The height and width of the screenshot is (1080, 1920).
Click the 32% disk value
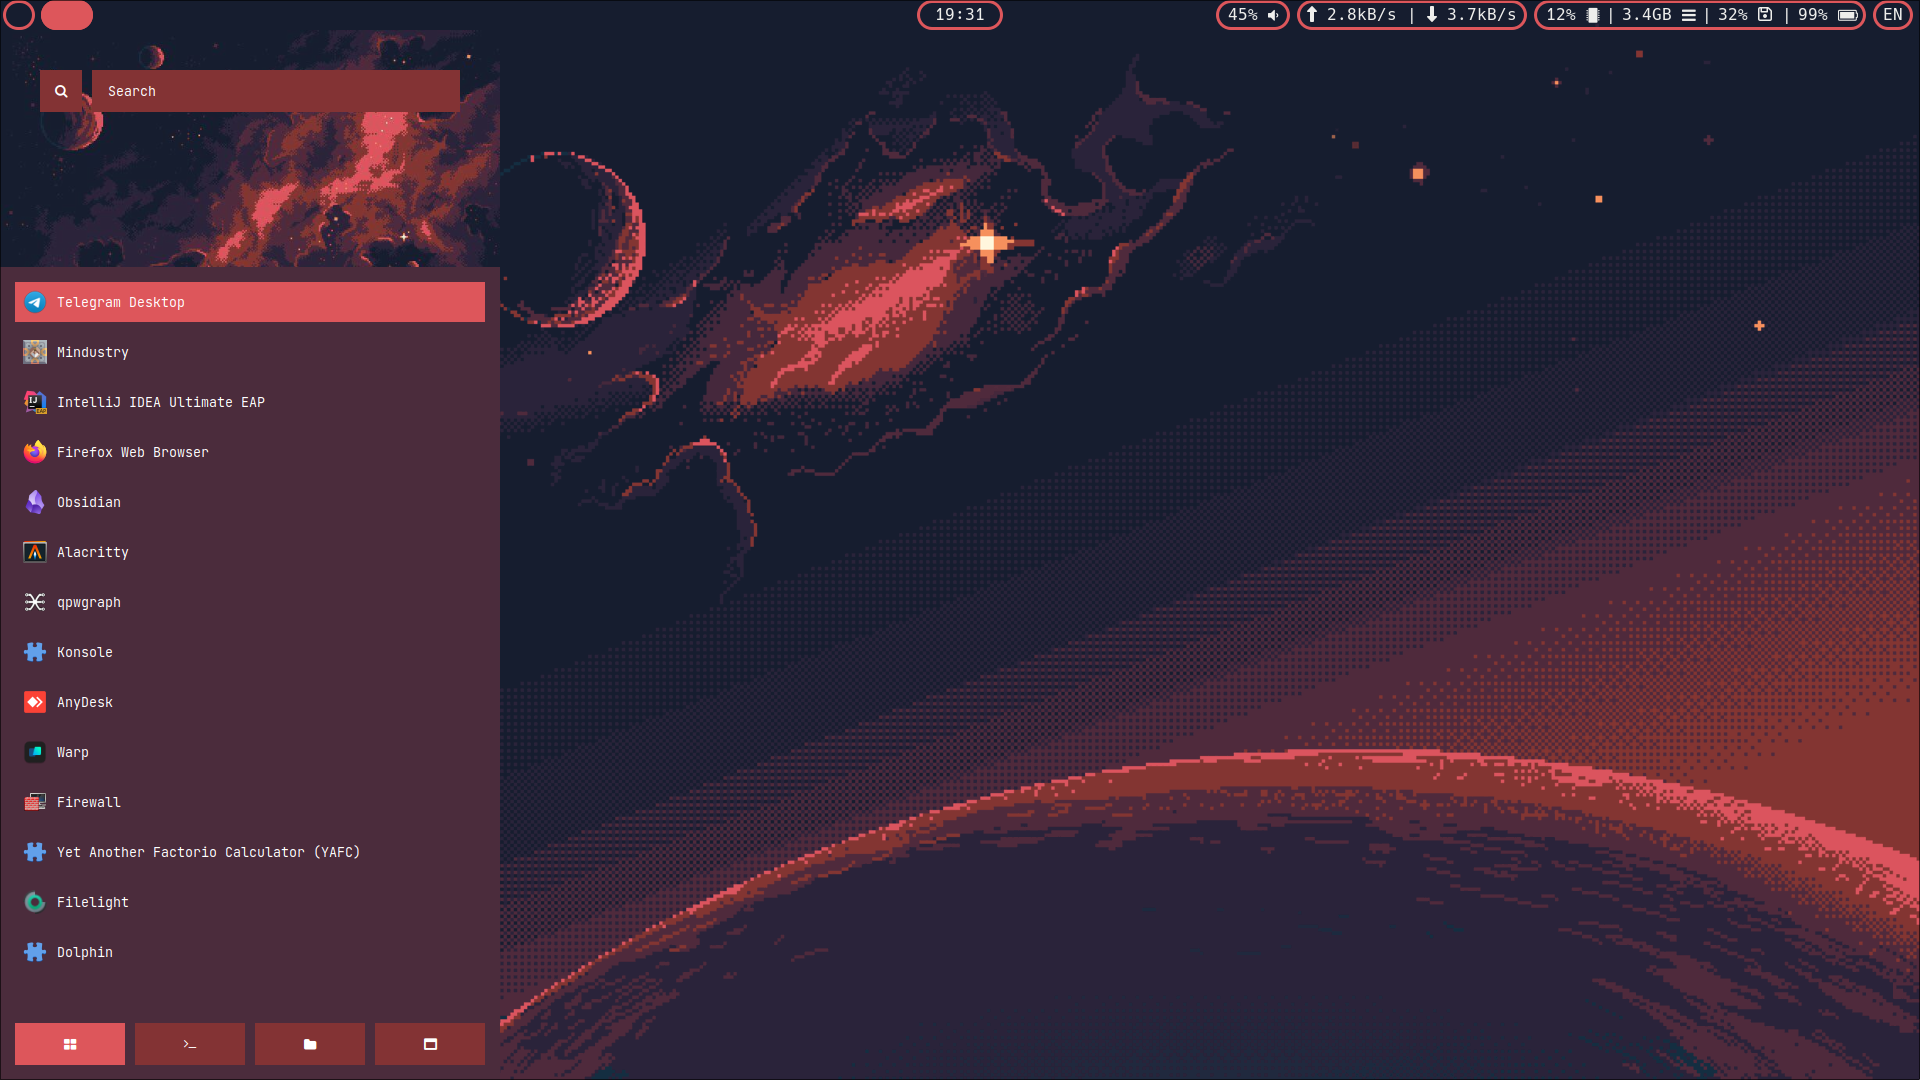point(1733,15)
